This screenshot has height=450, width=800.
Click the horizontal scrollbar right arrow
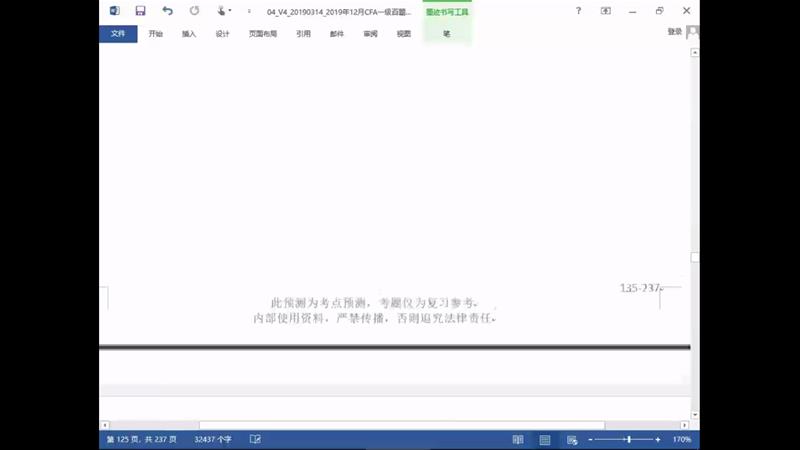point(685,425)
